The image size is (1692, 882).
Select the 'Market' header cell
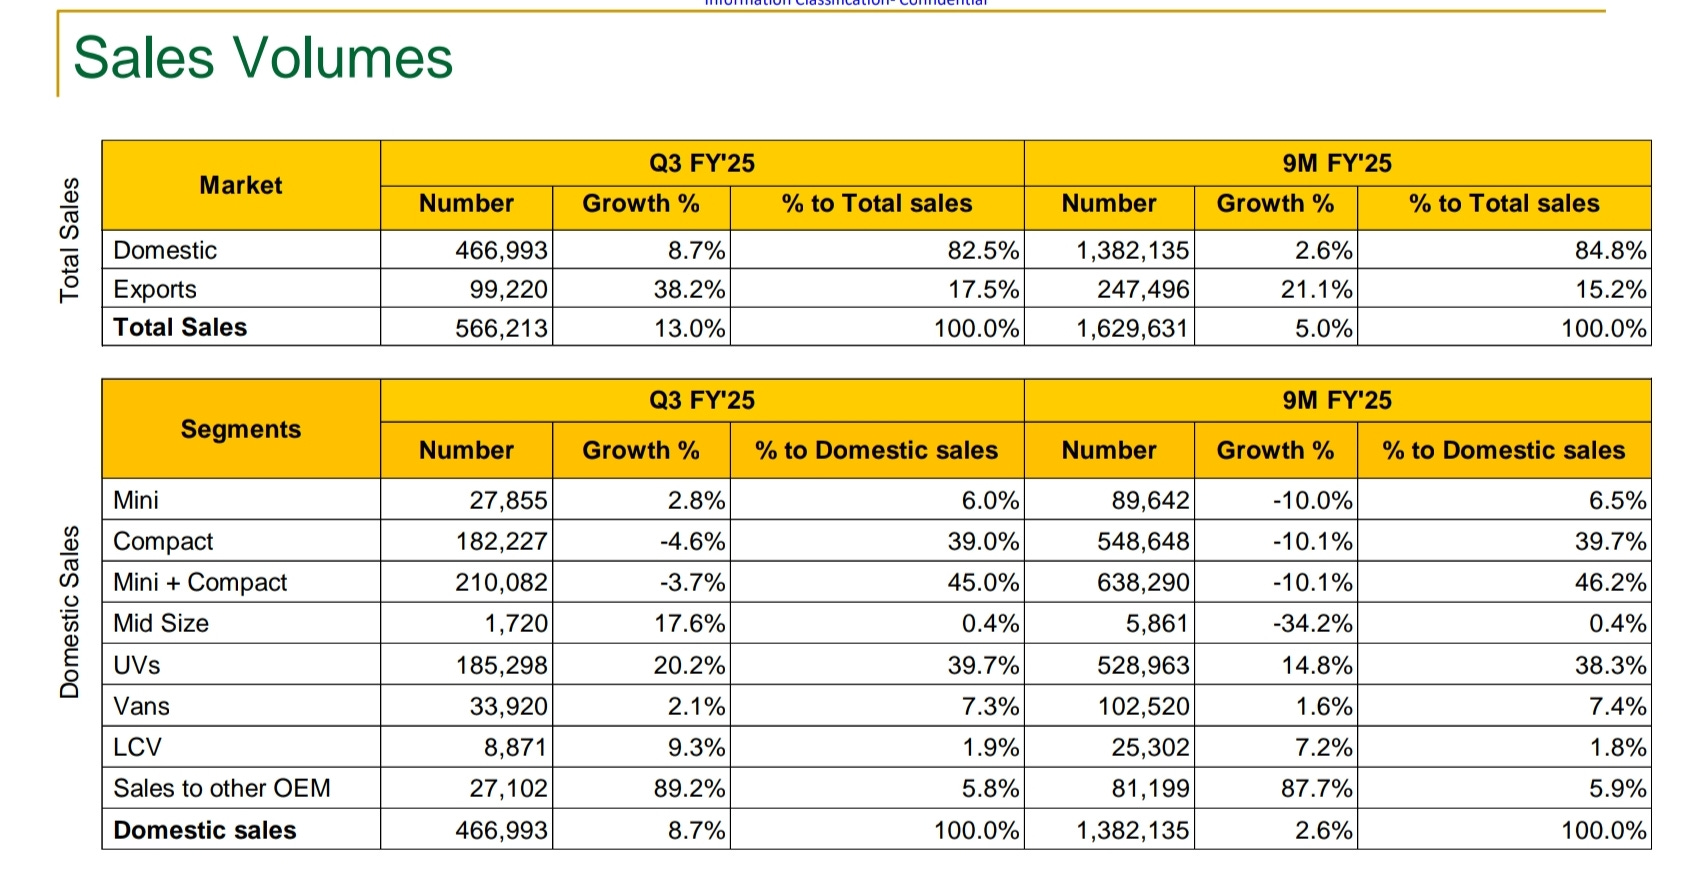coord(241,185)
